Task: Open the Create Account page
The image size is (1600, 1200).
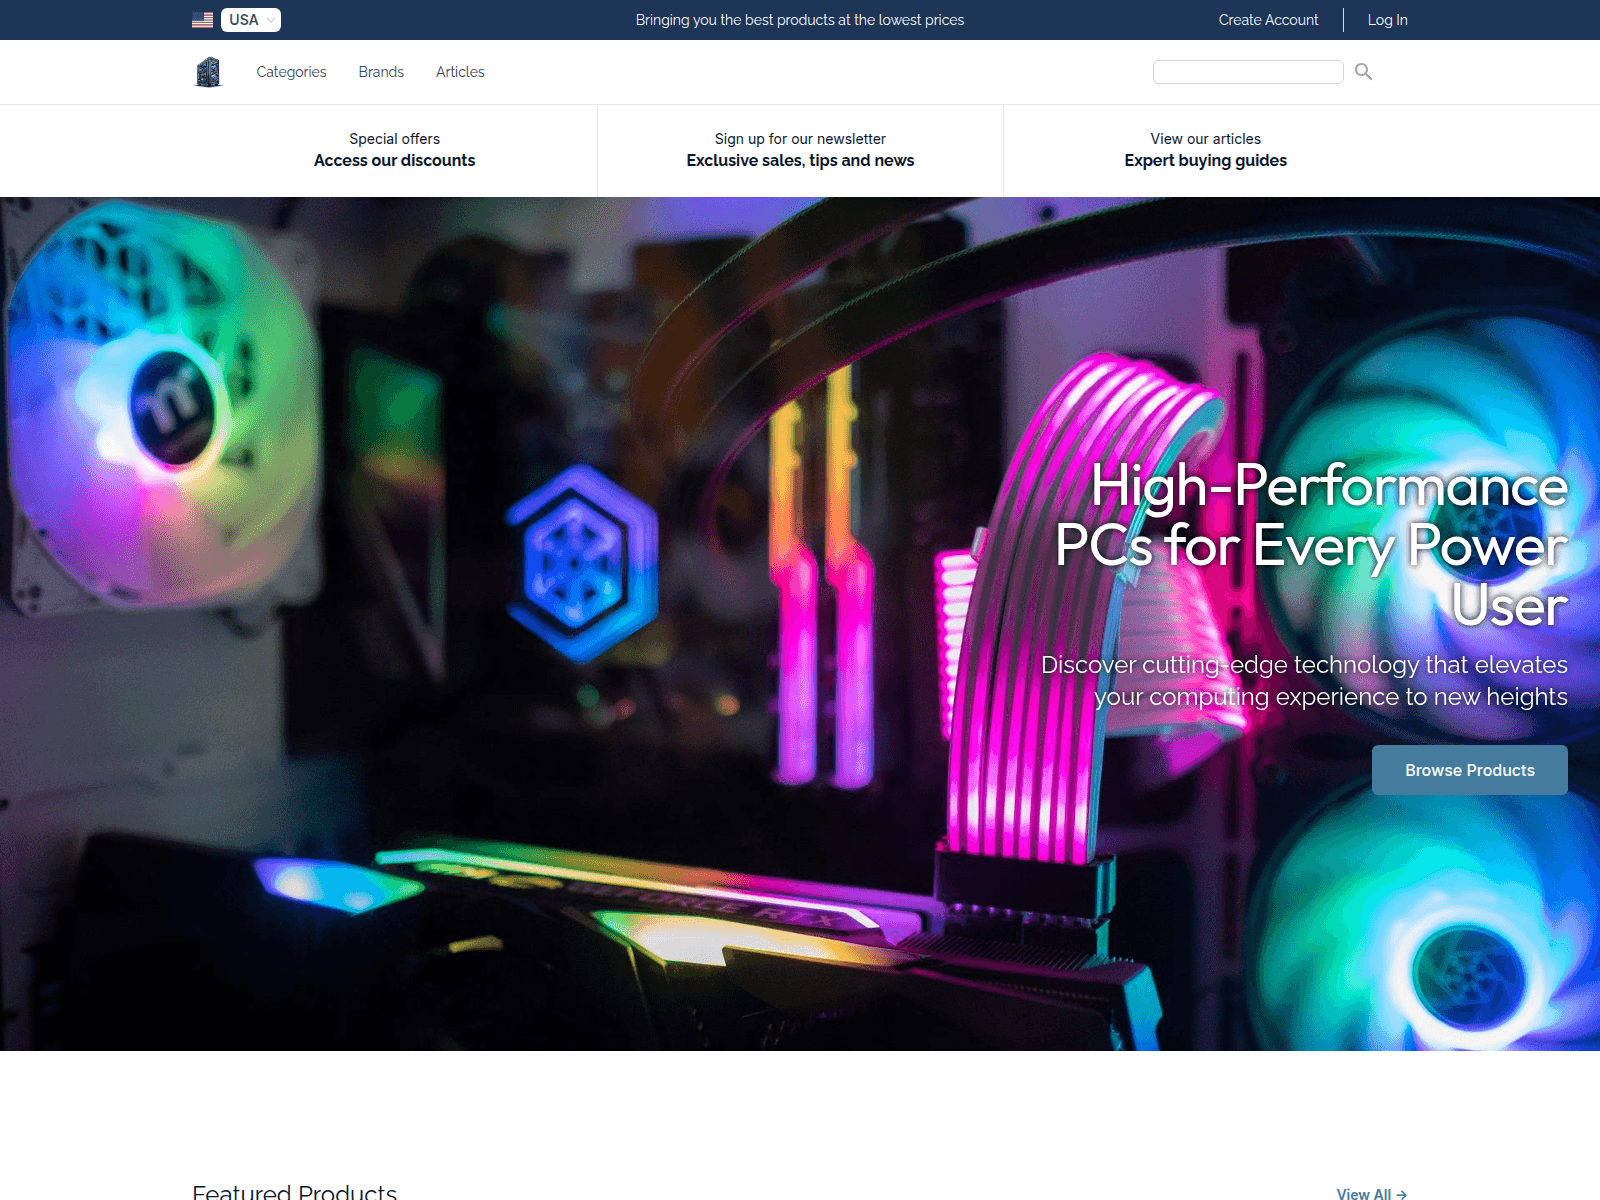Action: [1267, 19]
